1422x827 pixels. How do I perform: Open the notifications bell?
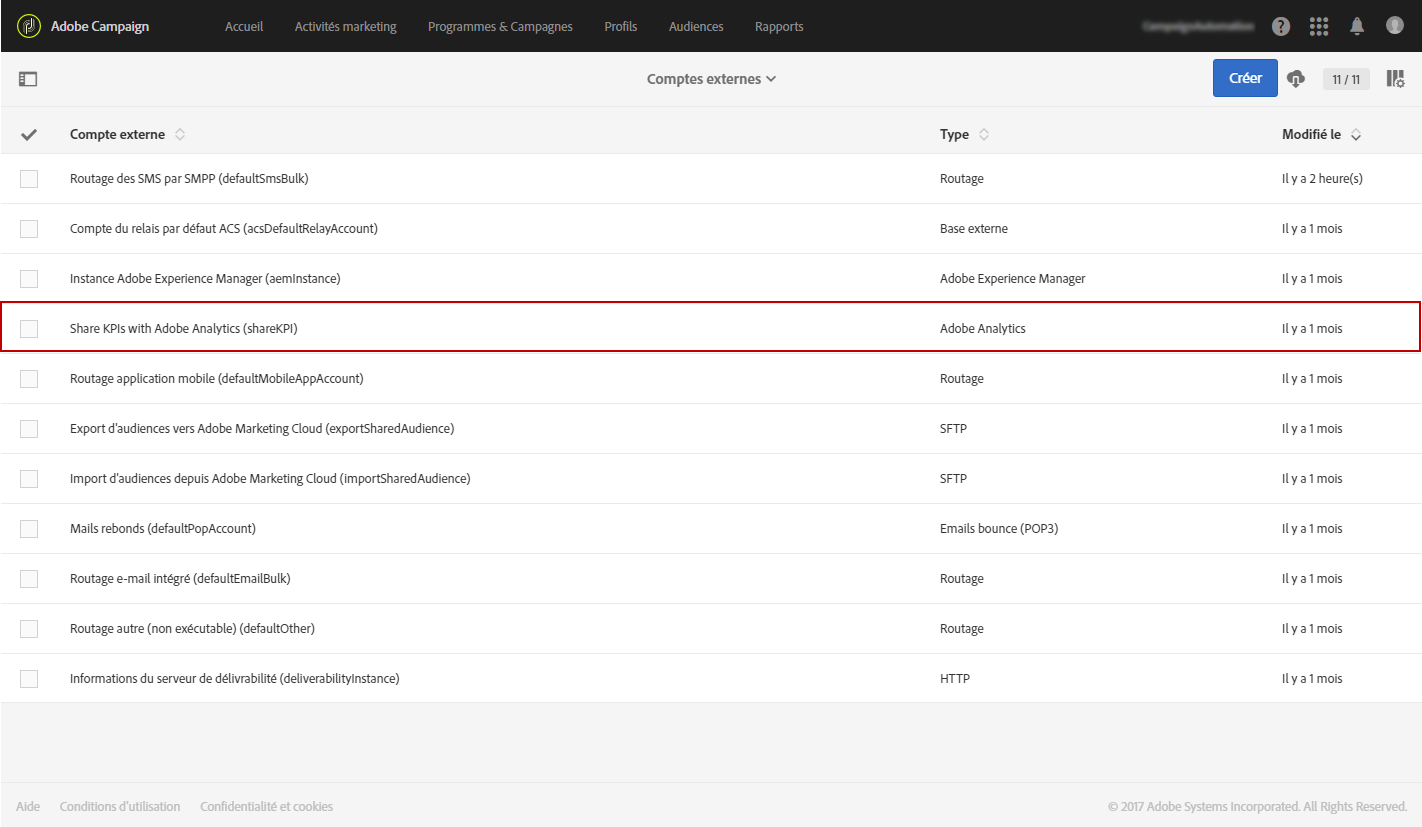tap(1357, 27)
